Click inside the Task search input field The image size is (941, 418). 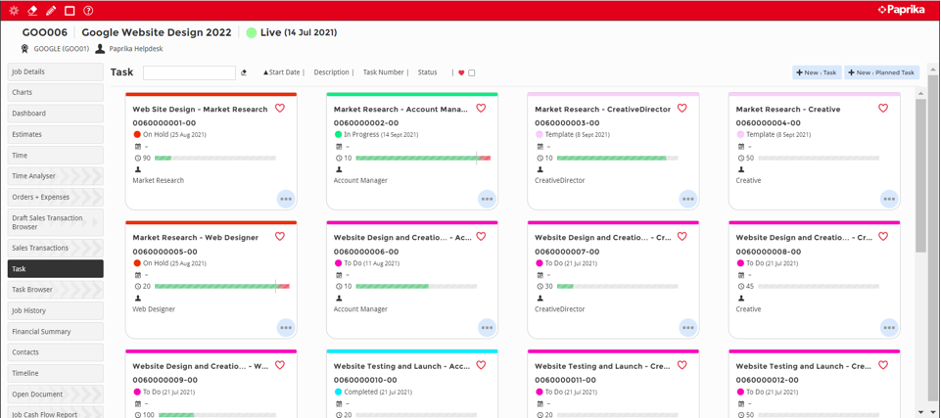tap(189, 73)
